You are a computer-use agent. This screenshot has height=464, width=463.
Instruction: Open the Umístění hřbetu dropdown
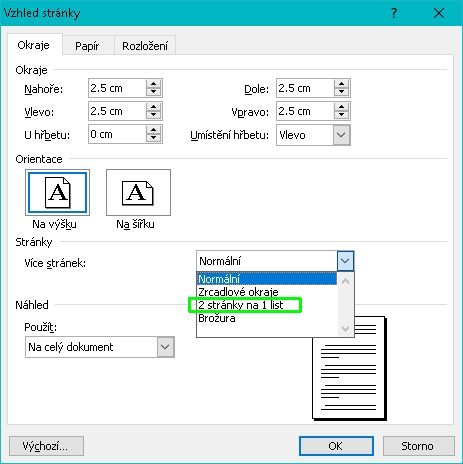(x=341, y=135)
